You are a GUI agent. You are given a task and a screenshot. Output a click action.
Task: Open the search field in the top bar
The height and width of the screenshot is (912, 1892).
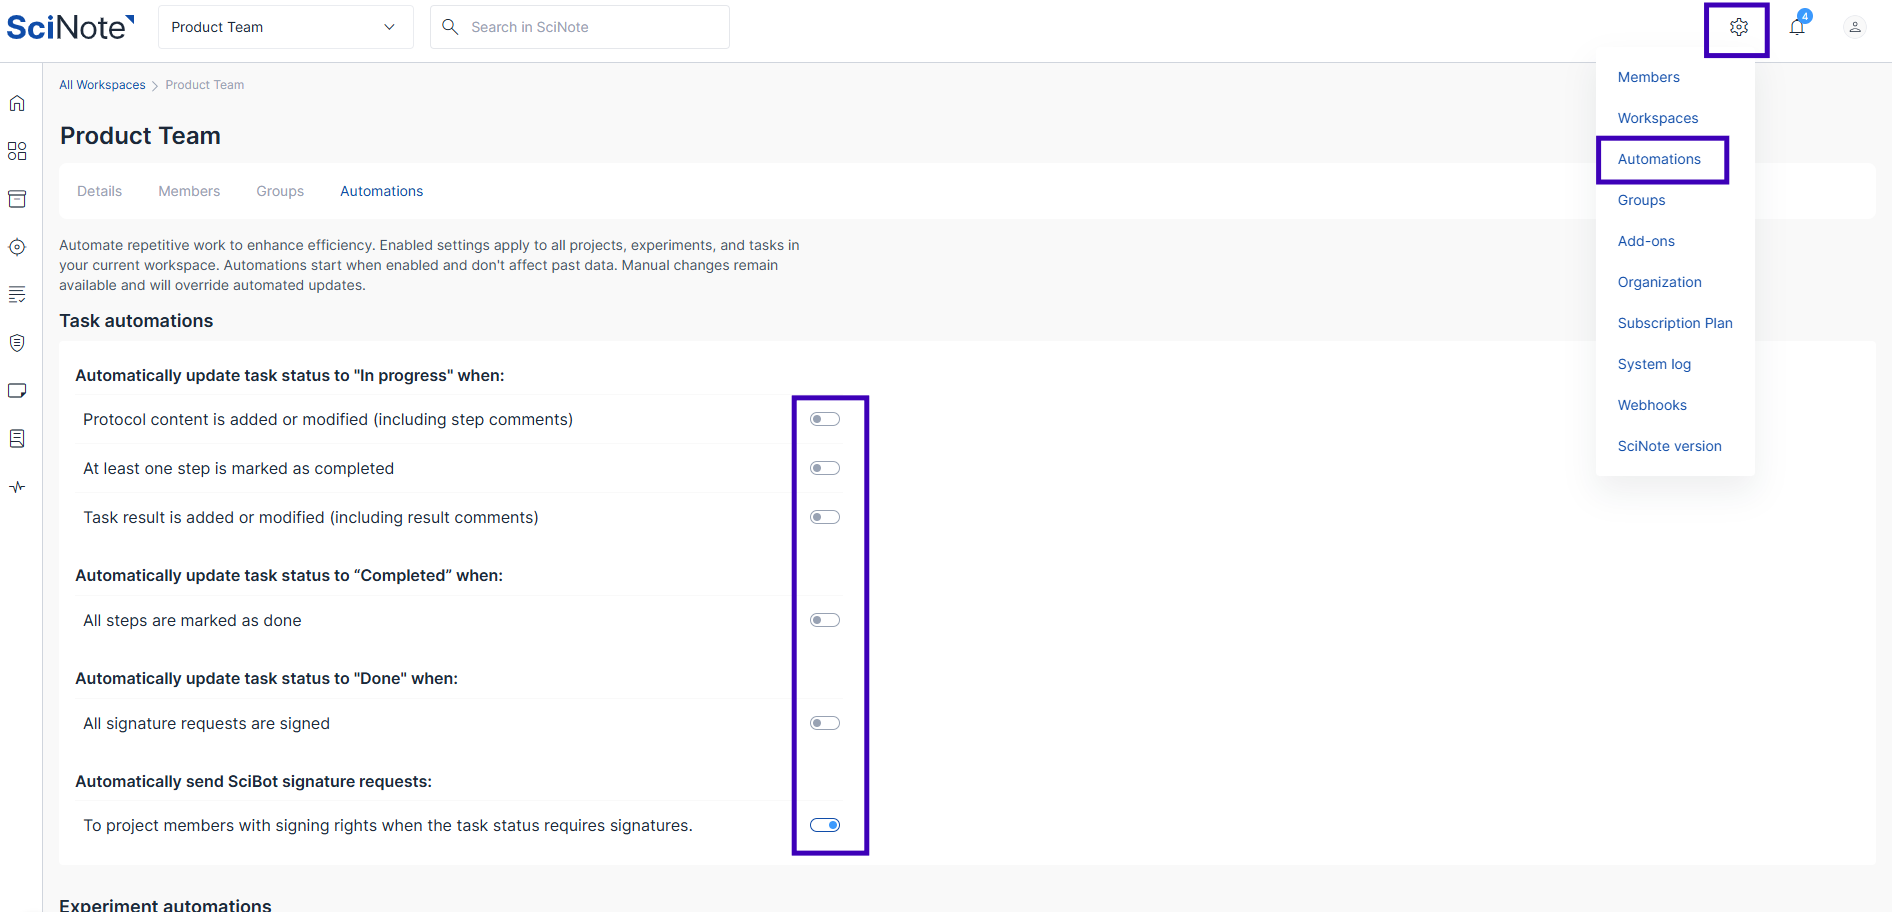(x=579, y=27)
